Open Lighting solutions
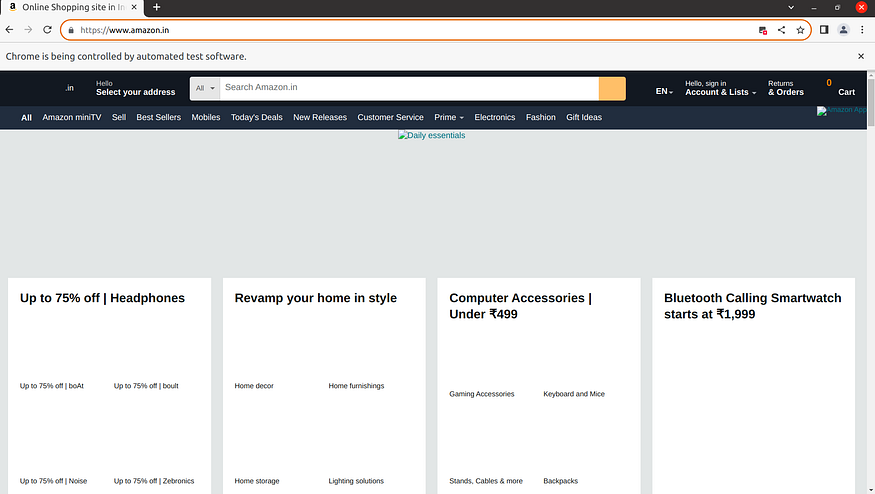The height and width of the screenshot is (494, 875). point(356,481)
